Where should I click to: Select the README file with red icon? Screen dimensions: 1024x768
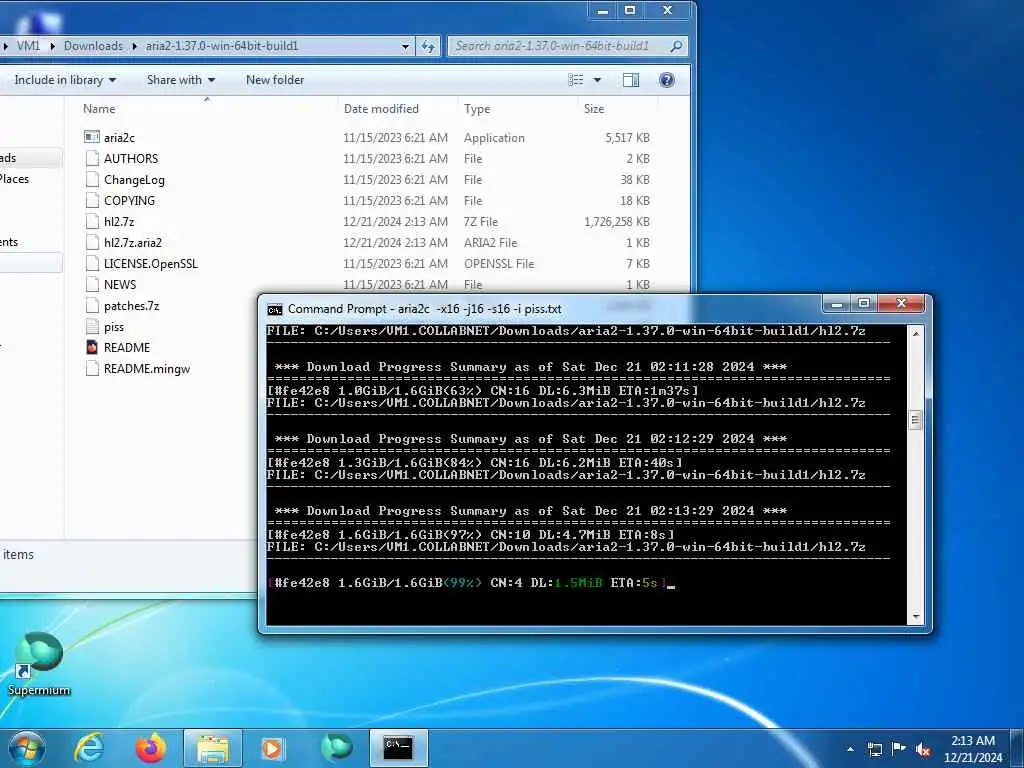click(x=92, y=347)
